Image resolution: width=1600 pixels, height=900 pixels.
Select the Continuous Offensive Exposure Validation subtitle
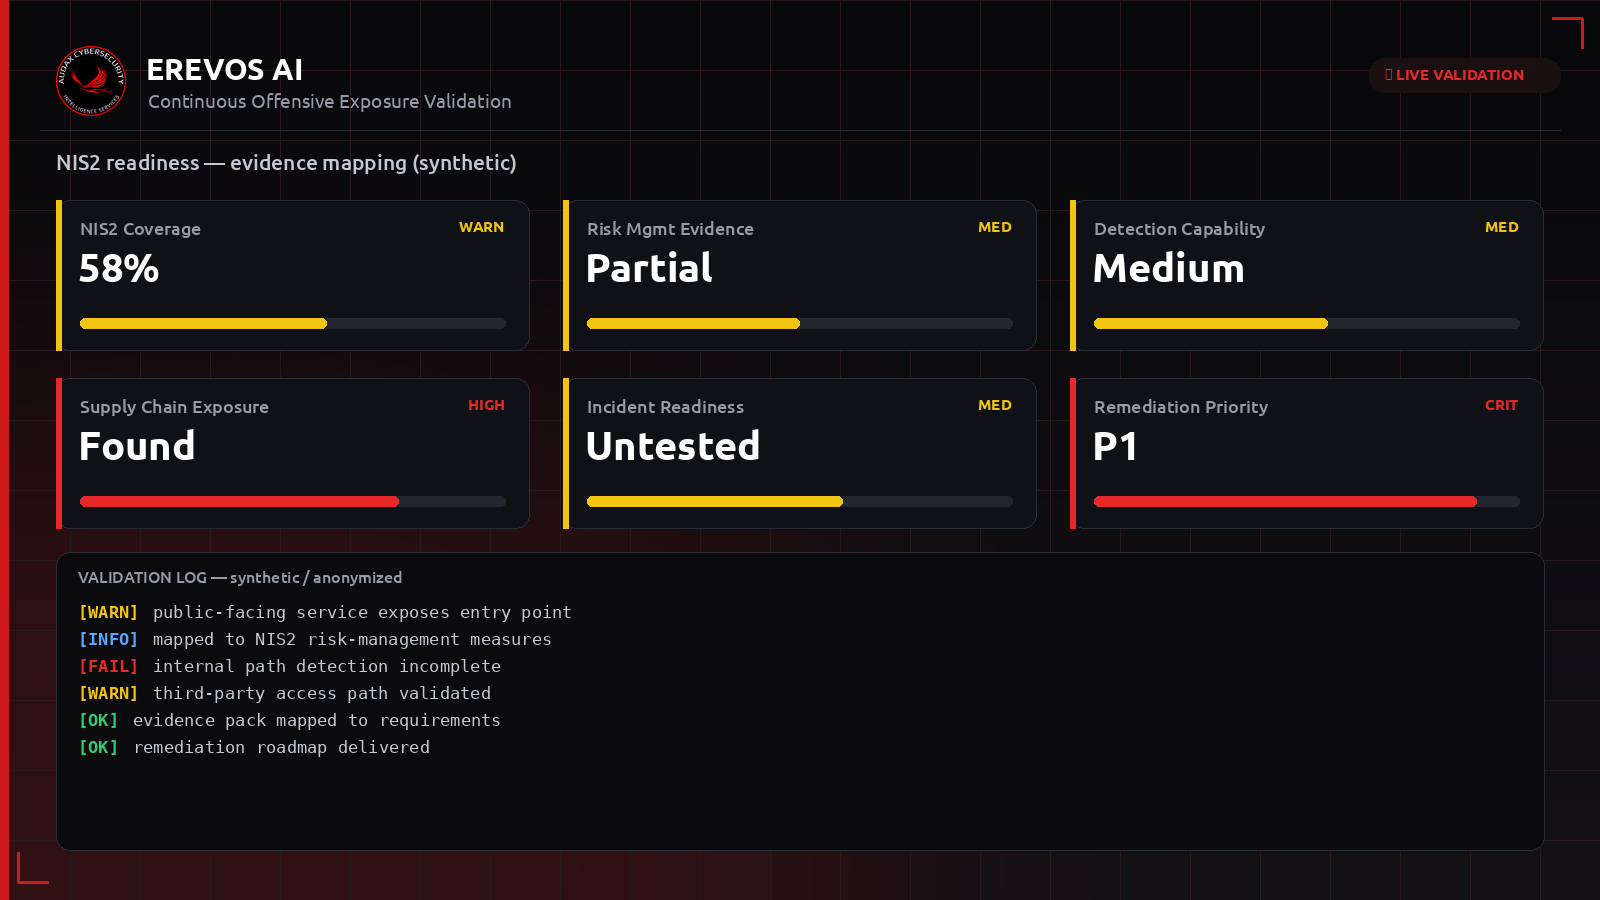pyautogui.click(x=330, y=102)
